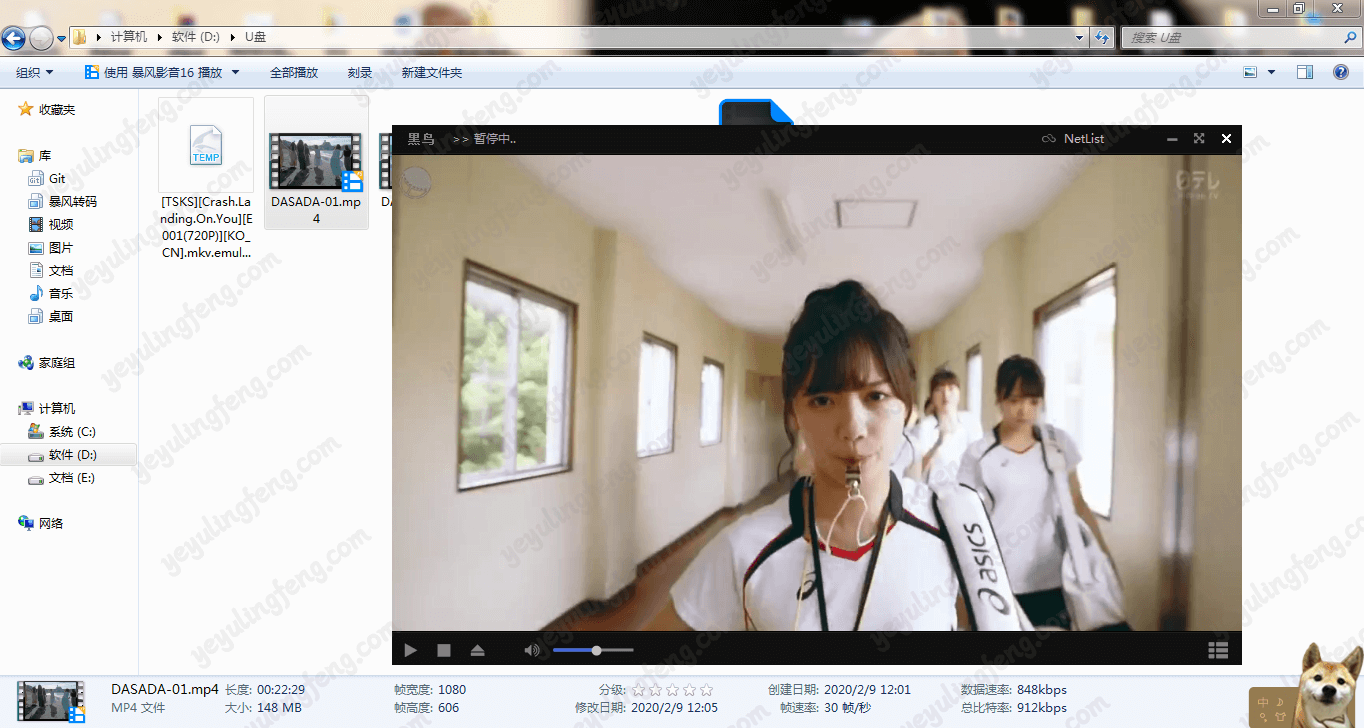Image resolution: width=1364 pixels, height=728 pixels.
Task: Click 全部播放 in the toolbar
Action: coord(294,72)
